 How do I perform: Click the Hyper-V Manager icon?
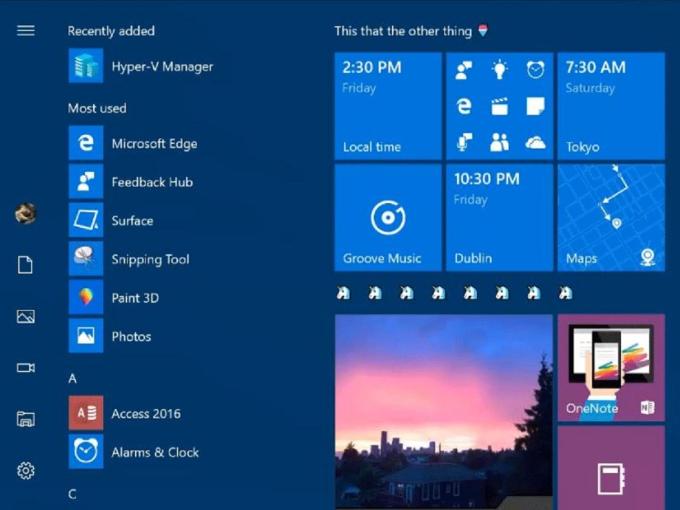tap(86, 65)
